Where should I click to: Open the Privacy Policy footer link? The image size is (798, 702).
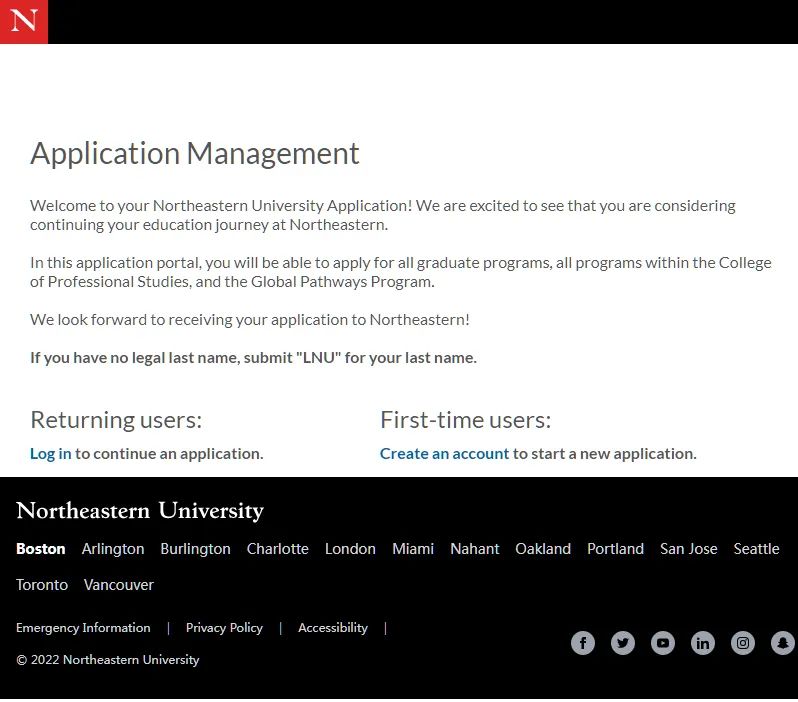pyautogui.click(x=224, y=628)
